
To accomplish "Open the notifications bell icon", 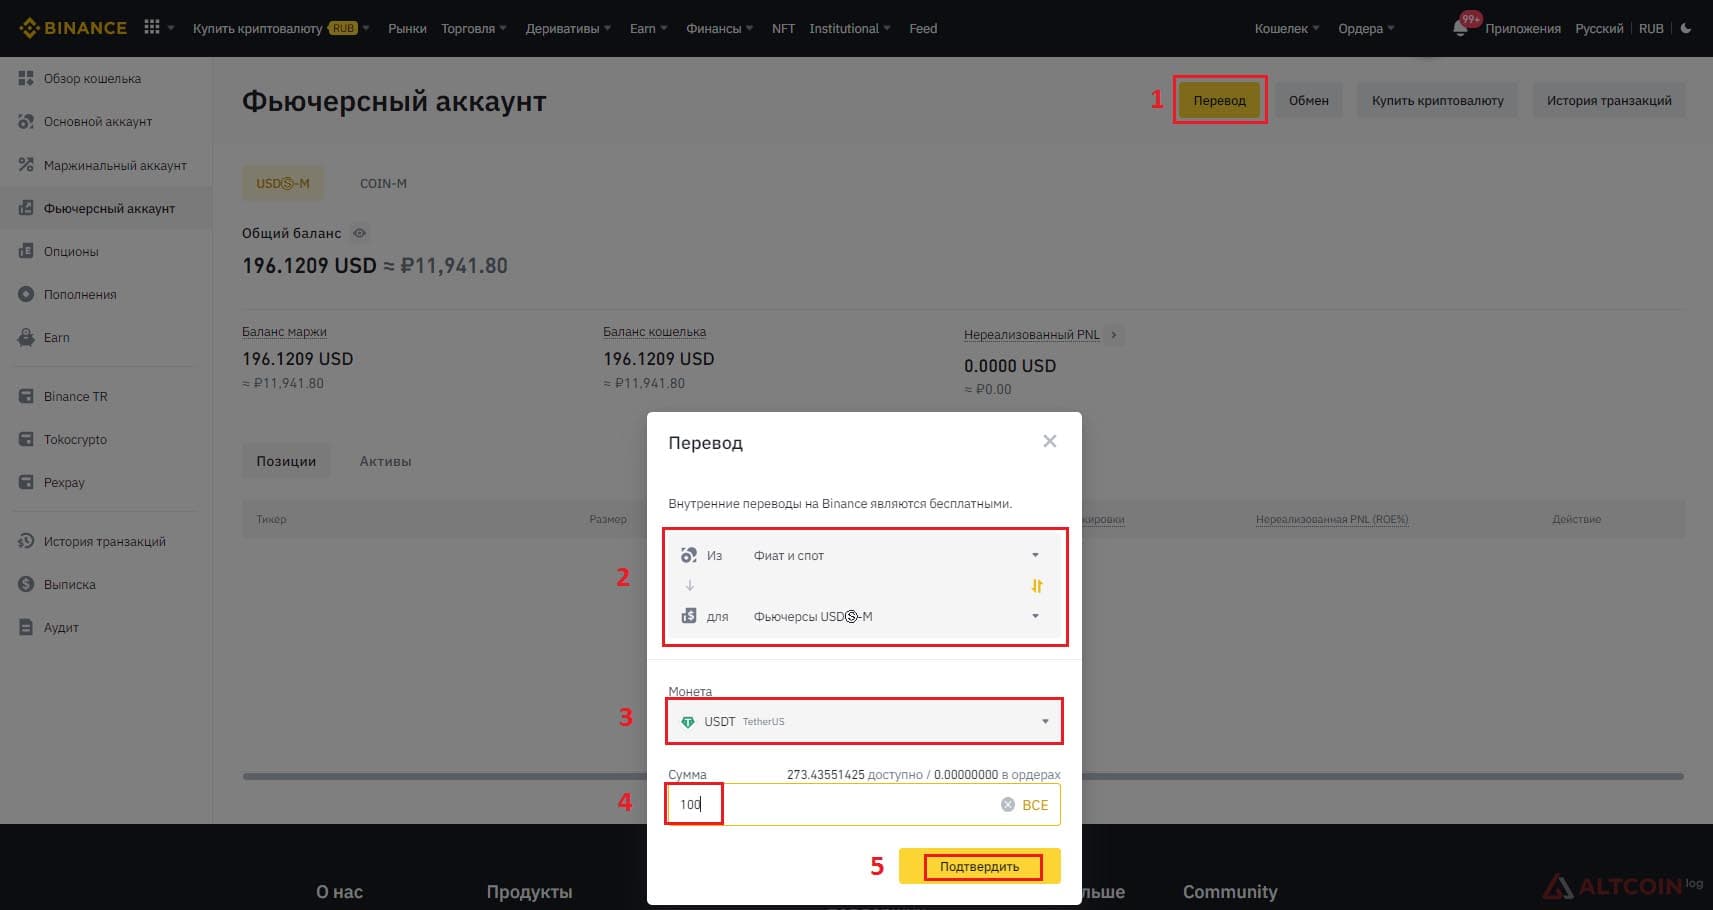I will tap(1460, 28).
